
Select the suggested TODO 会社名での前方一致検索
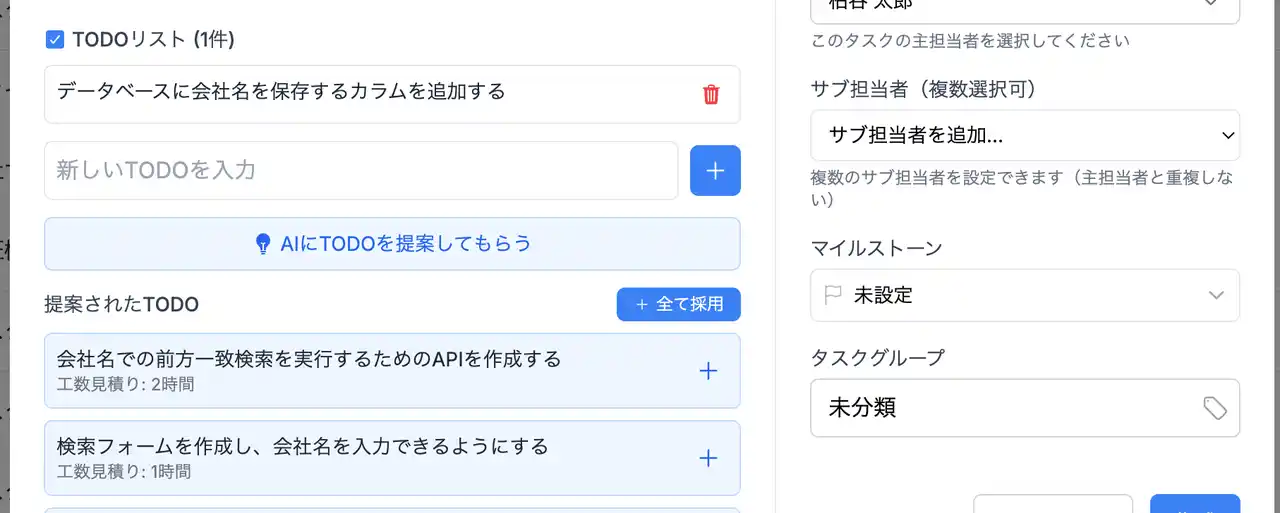point(308,359)
